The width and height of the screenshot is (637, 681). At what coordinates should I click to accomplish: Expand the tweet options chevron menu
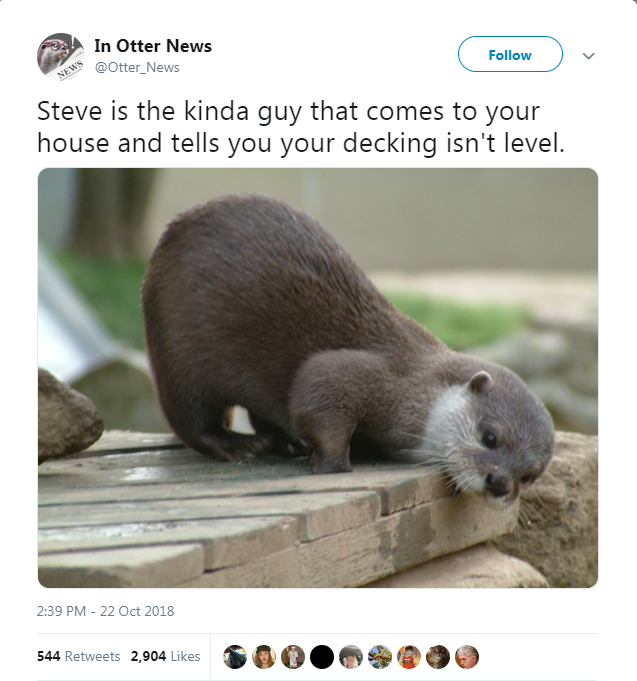[x=588, y=56]
